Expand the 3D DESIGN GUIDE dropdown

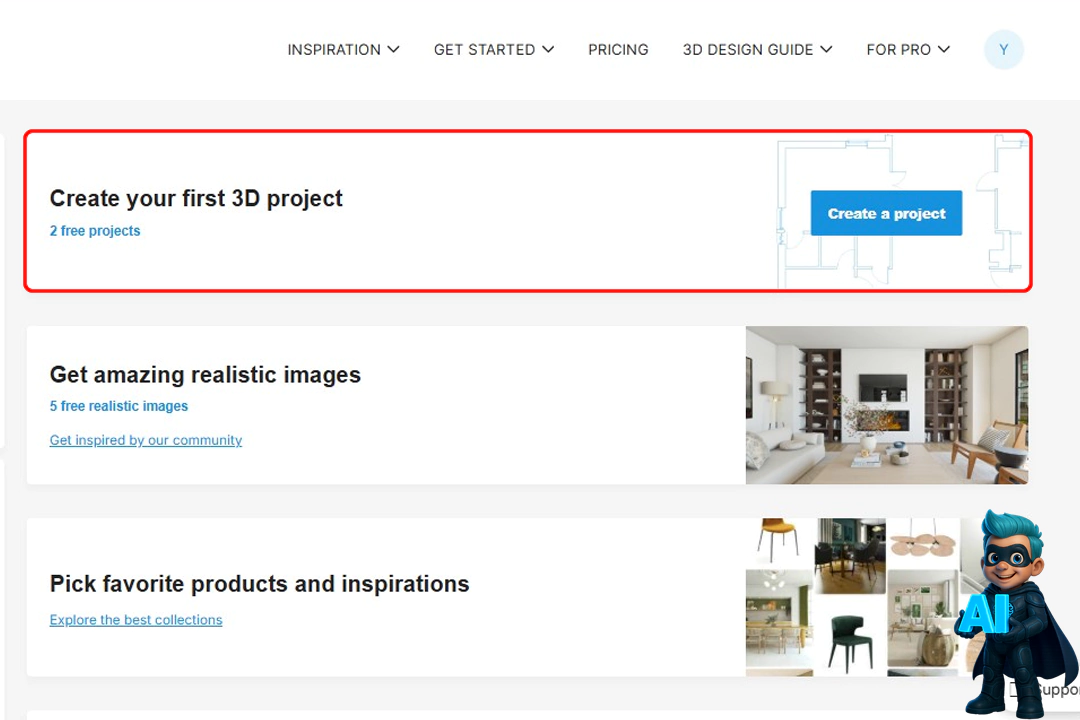tap(757, 50)
